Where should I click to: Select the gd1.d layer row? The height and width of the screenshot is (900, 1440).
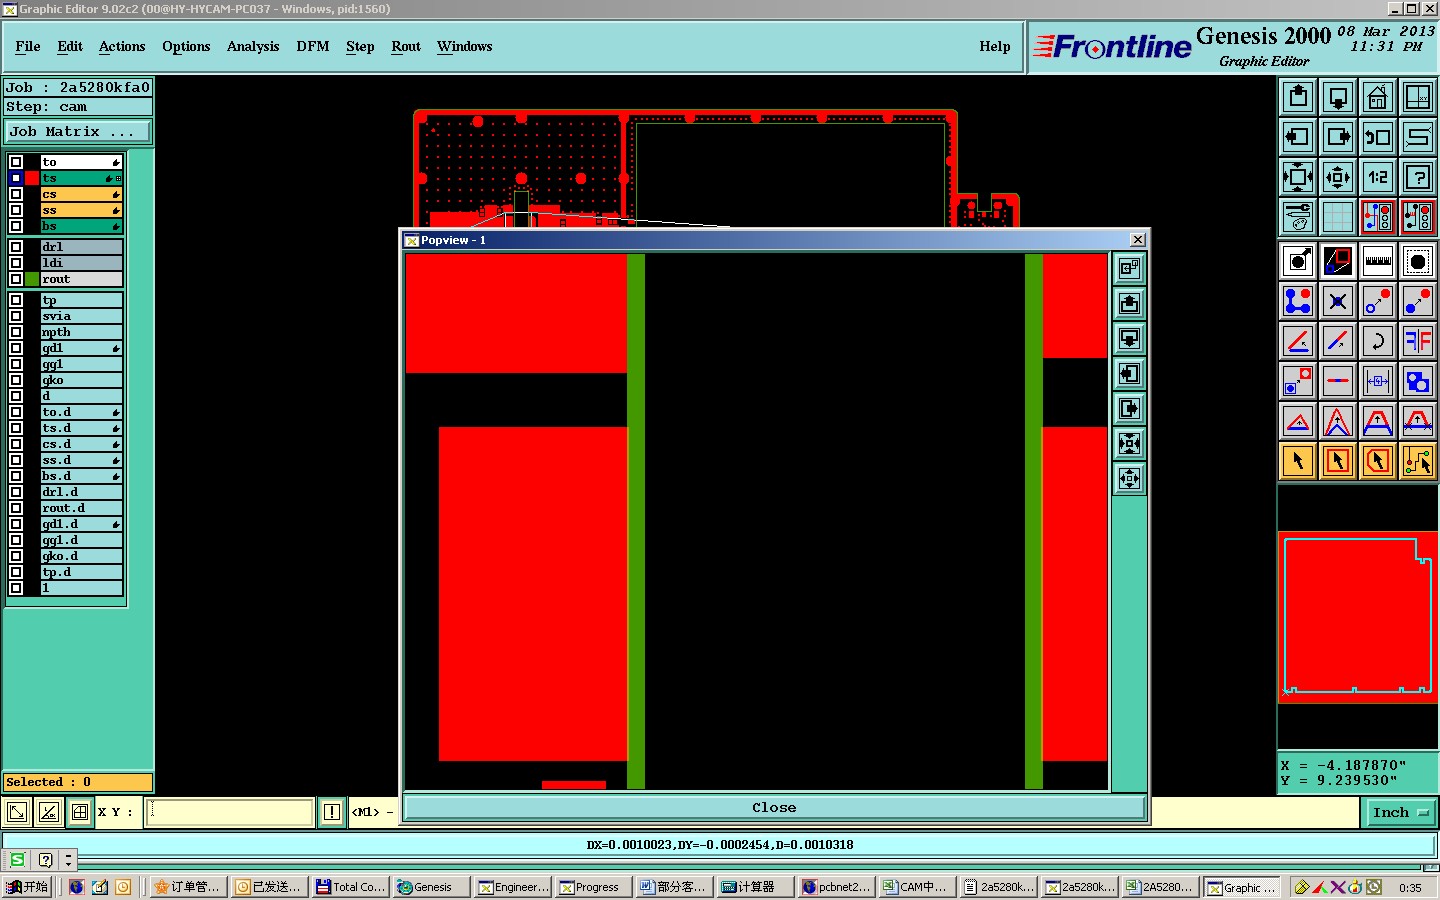point(81,524)
